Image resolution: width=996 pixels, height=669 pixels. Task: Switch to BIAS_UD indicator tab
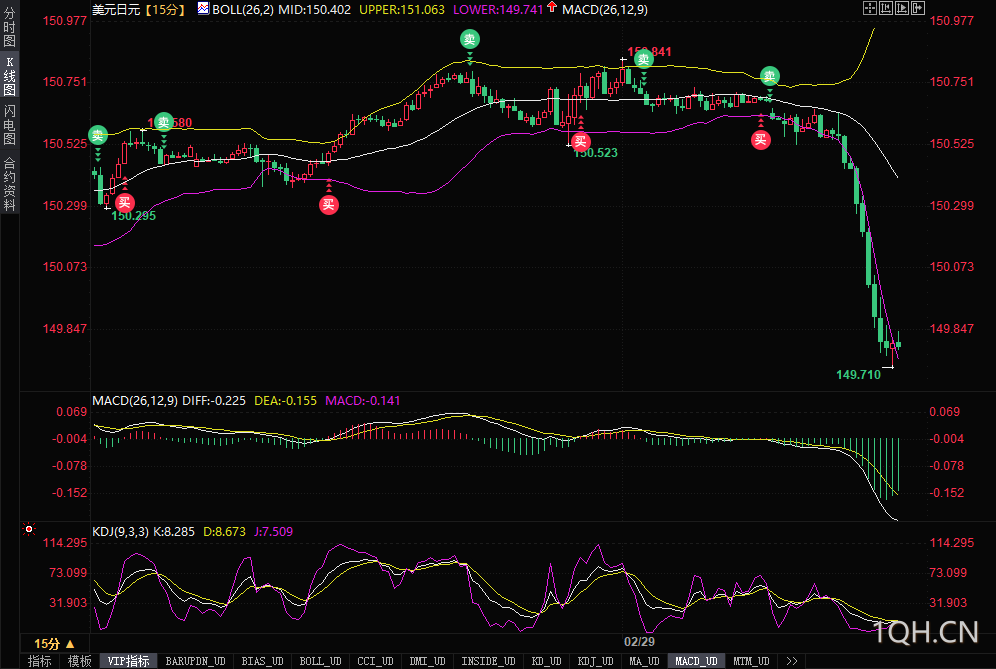pyautogui.click(x=262, y=661)
